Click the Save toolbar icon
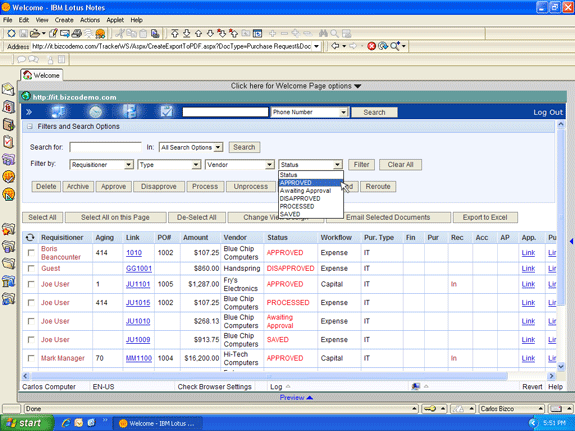 coord(23,34)
